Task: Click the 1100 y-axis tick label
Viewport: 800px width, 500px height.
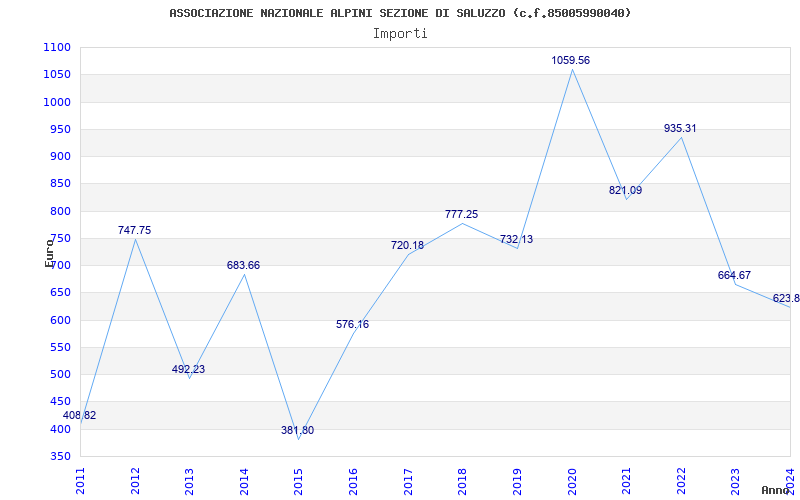Action: tap(58, 47)
